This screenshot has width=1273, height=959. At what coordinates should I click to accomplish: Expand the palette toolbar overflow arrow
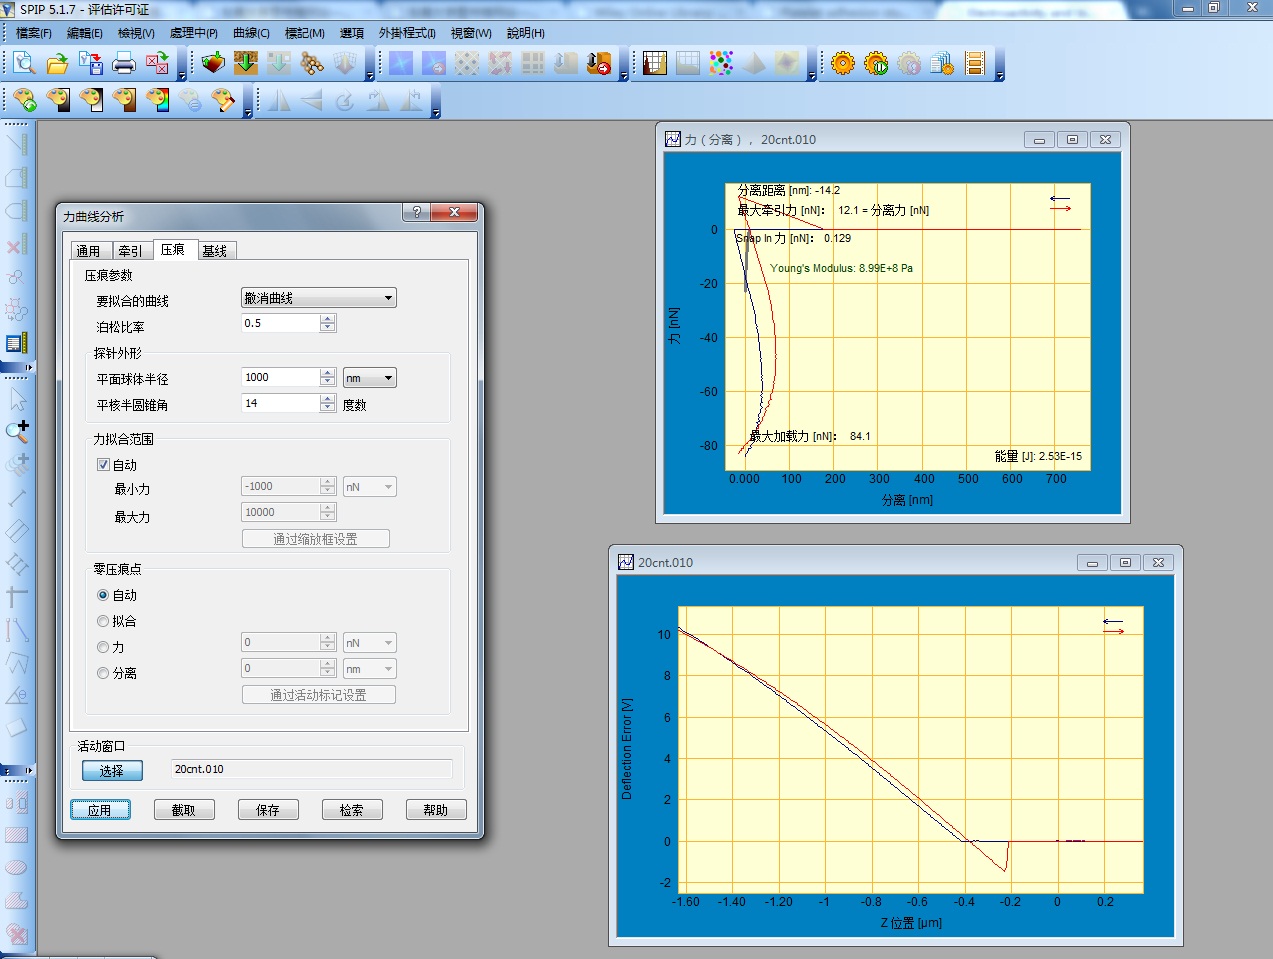pyautogui.click(x=248, y=113)
